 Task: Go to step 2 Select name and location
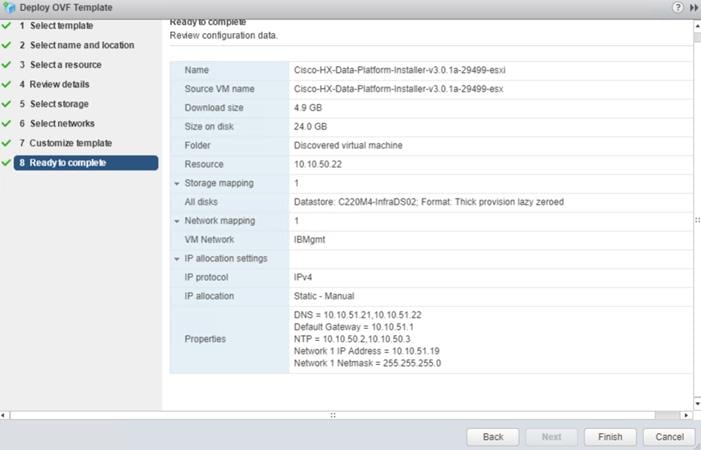(x=76, y=45)
